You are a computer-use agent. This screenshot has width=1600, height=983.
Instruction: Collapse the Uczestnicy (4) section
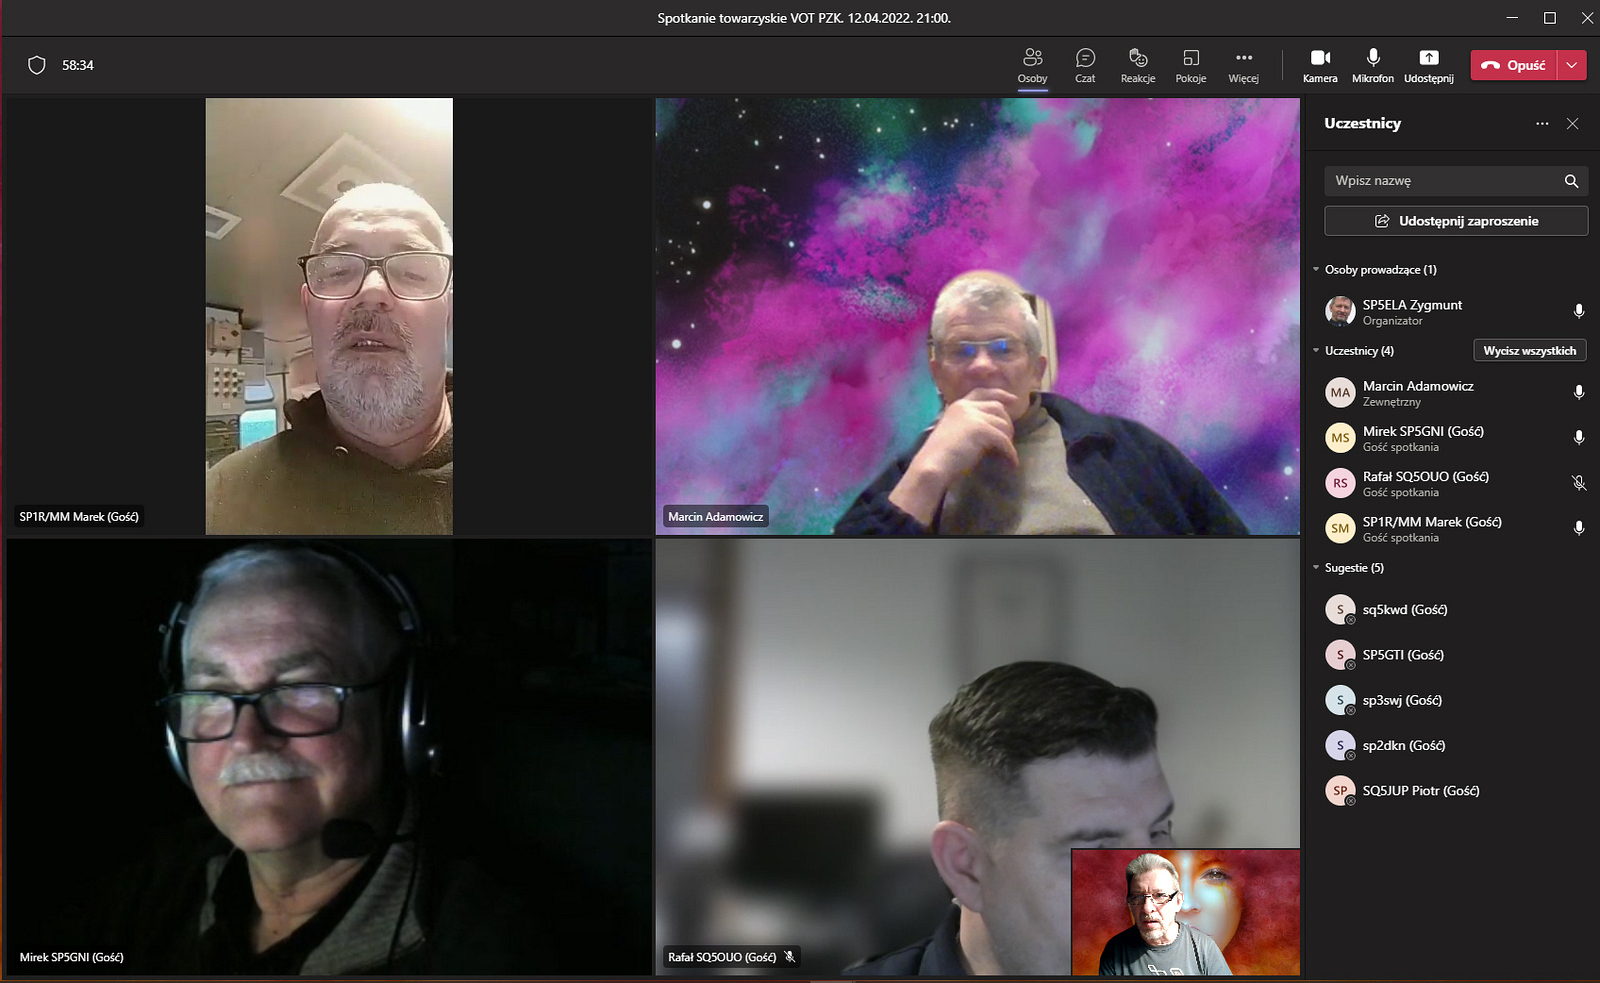pos(1316,350)
